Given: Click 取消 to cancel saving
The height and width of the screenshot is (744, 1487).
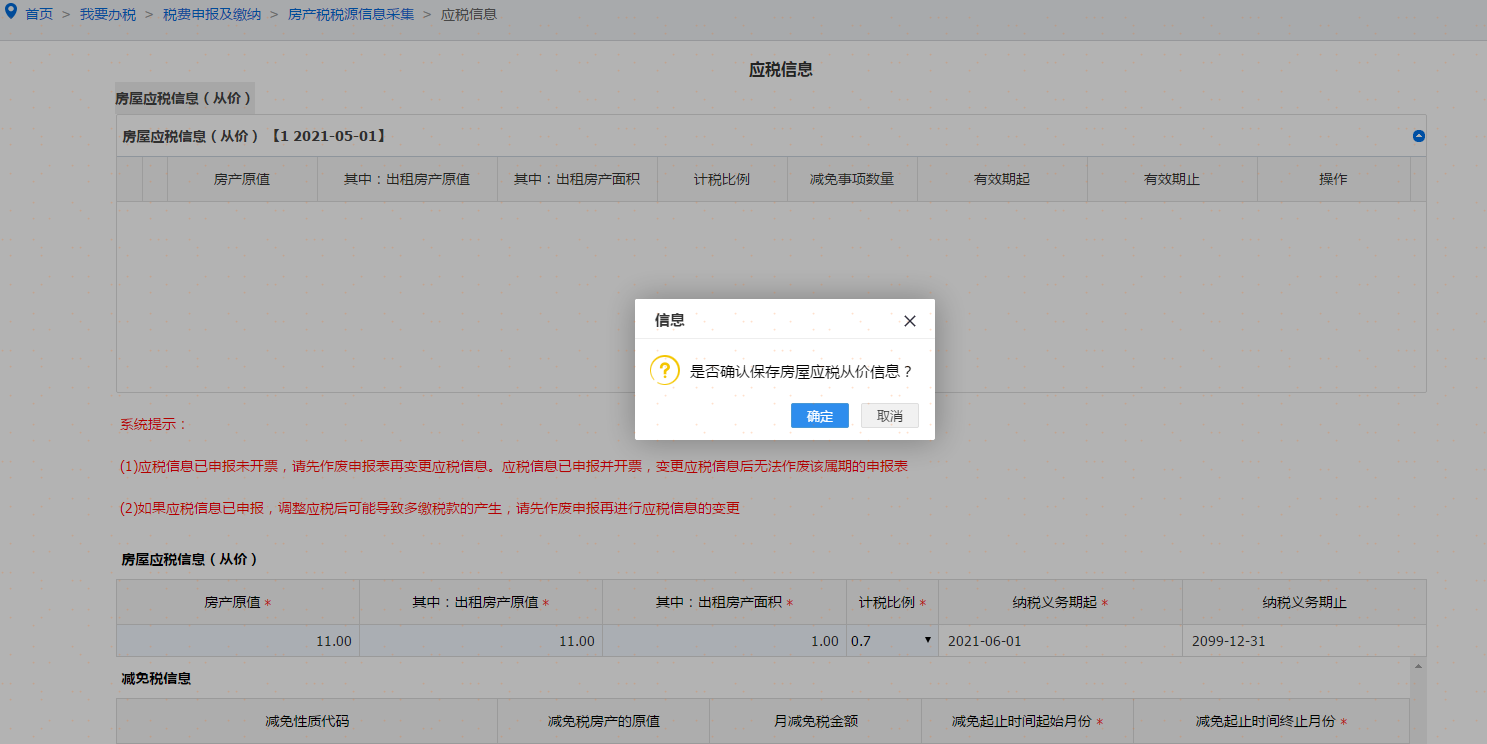Looking at the screenshot, I should point(889,416).
